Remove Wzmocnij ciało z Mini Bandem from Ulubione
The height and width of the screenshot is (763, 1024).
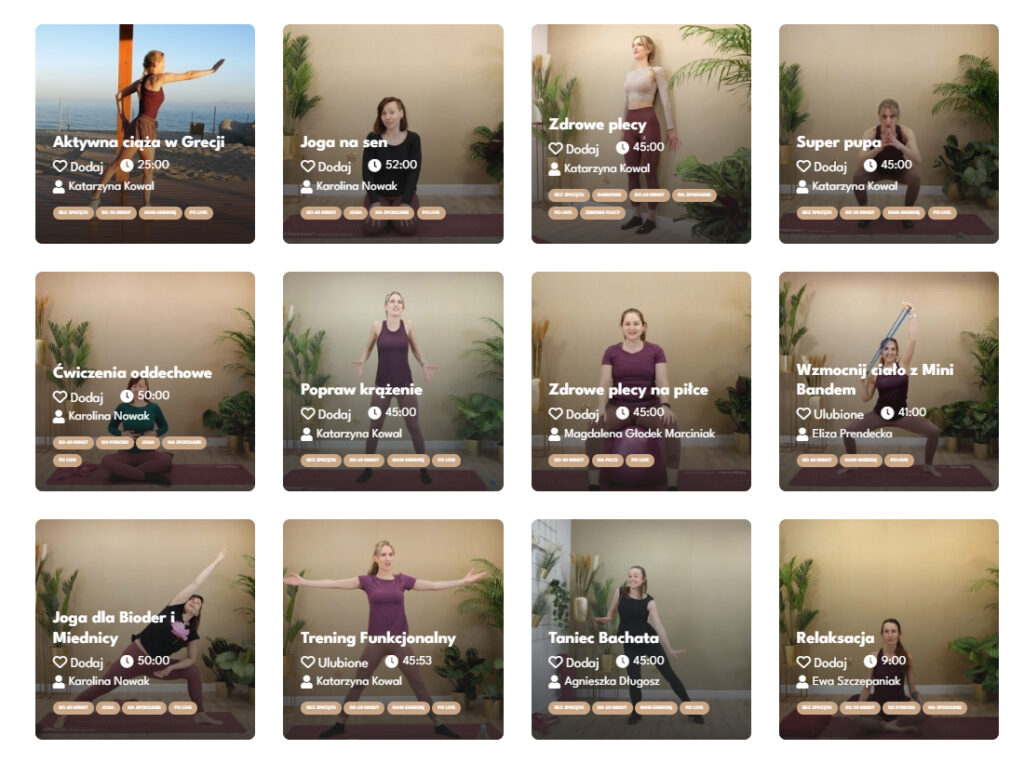pos(803,414)
